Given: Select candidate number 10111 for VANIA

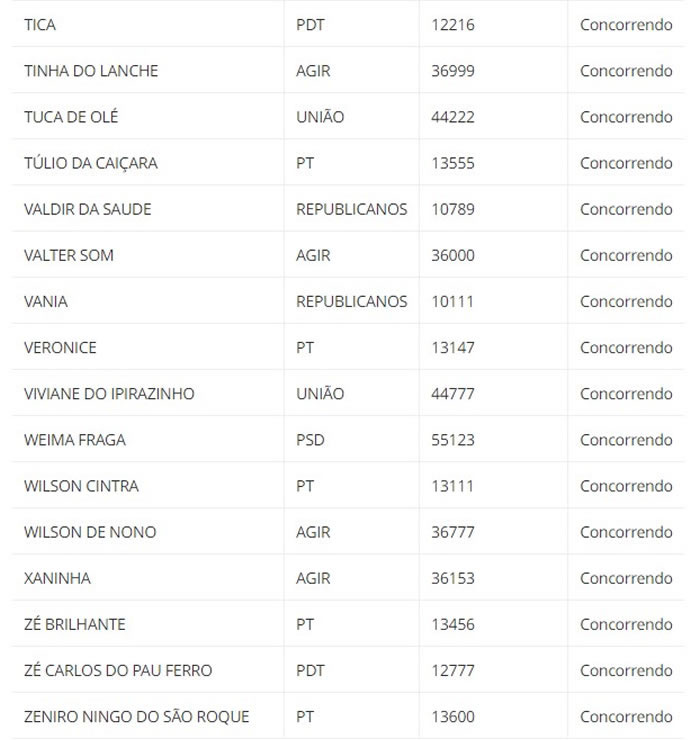Looking at the screenshot, I should [452, 301].
